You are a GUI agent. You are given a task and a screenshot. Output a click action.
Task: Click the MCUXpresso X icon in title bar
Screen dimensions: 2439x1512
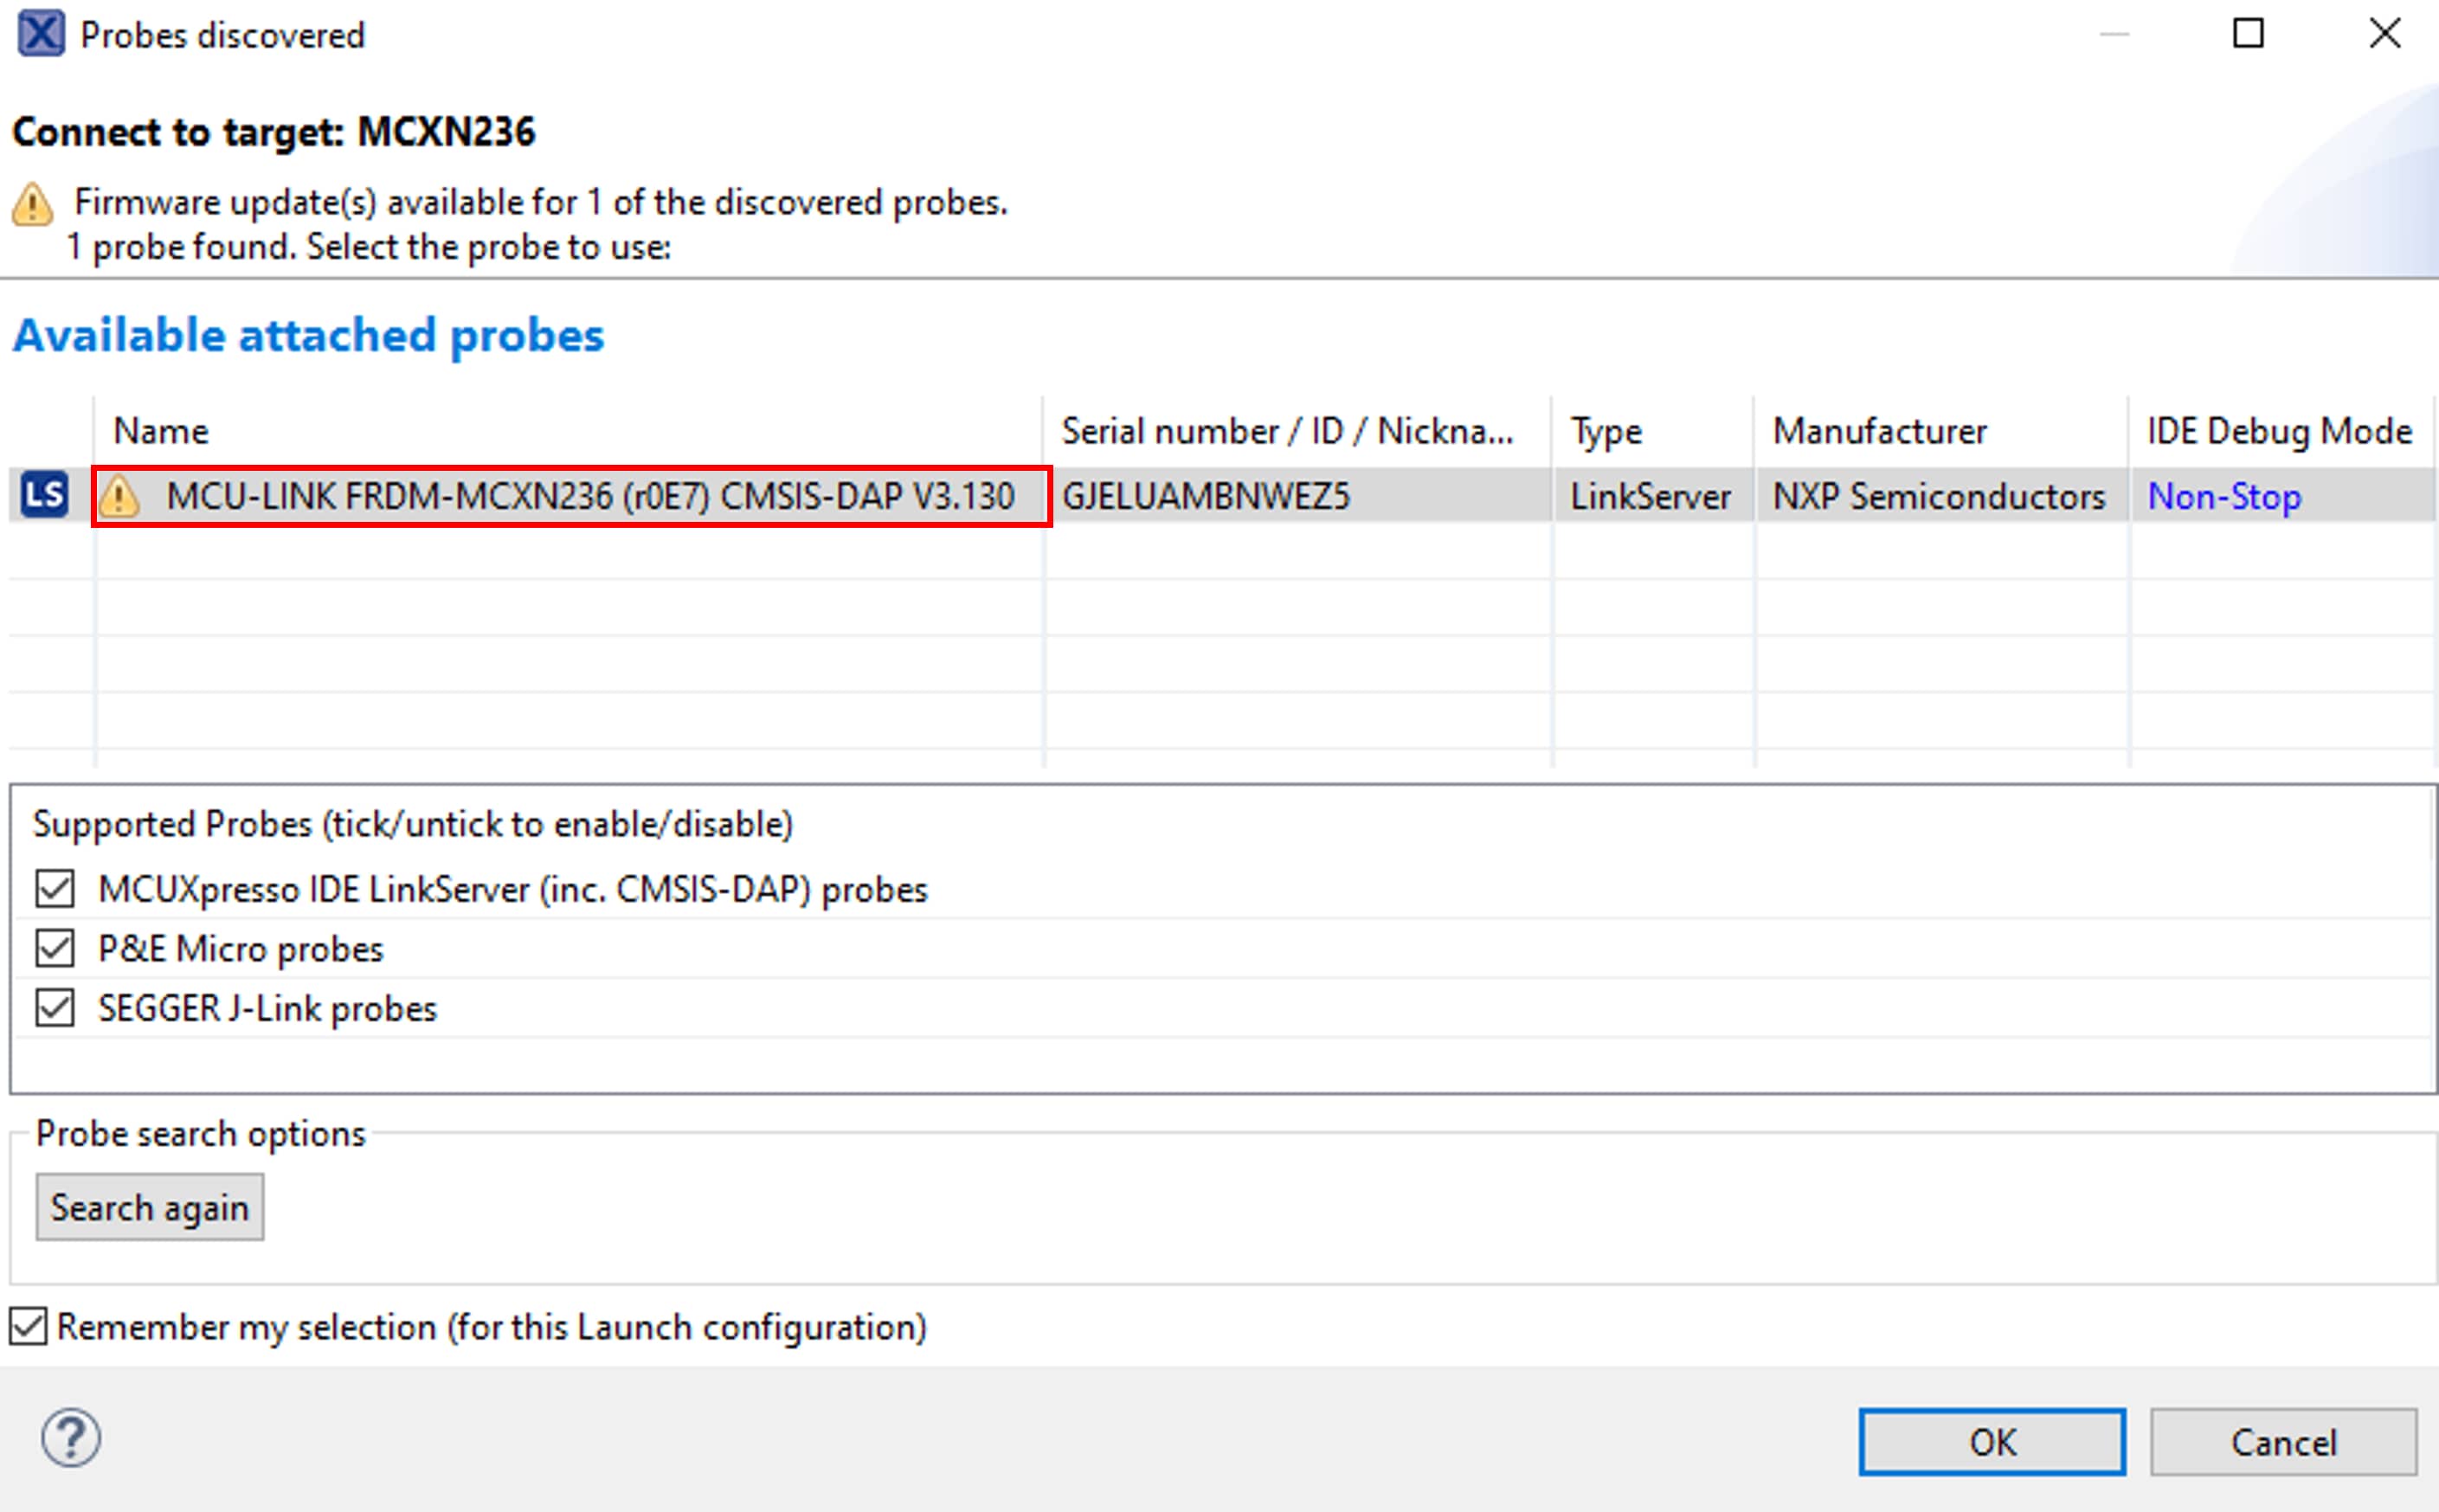41,34
